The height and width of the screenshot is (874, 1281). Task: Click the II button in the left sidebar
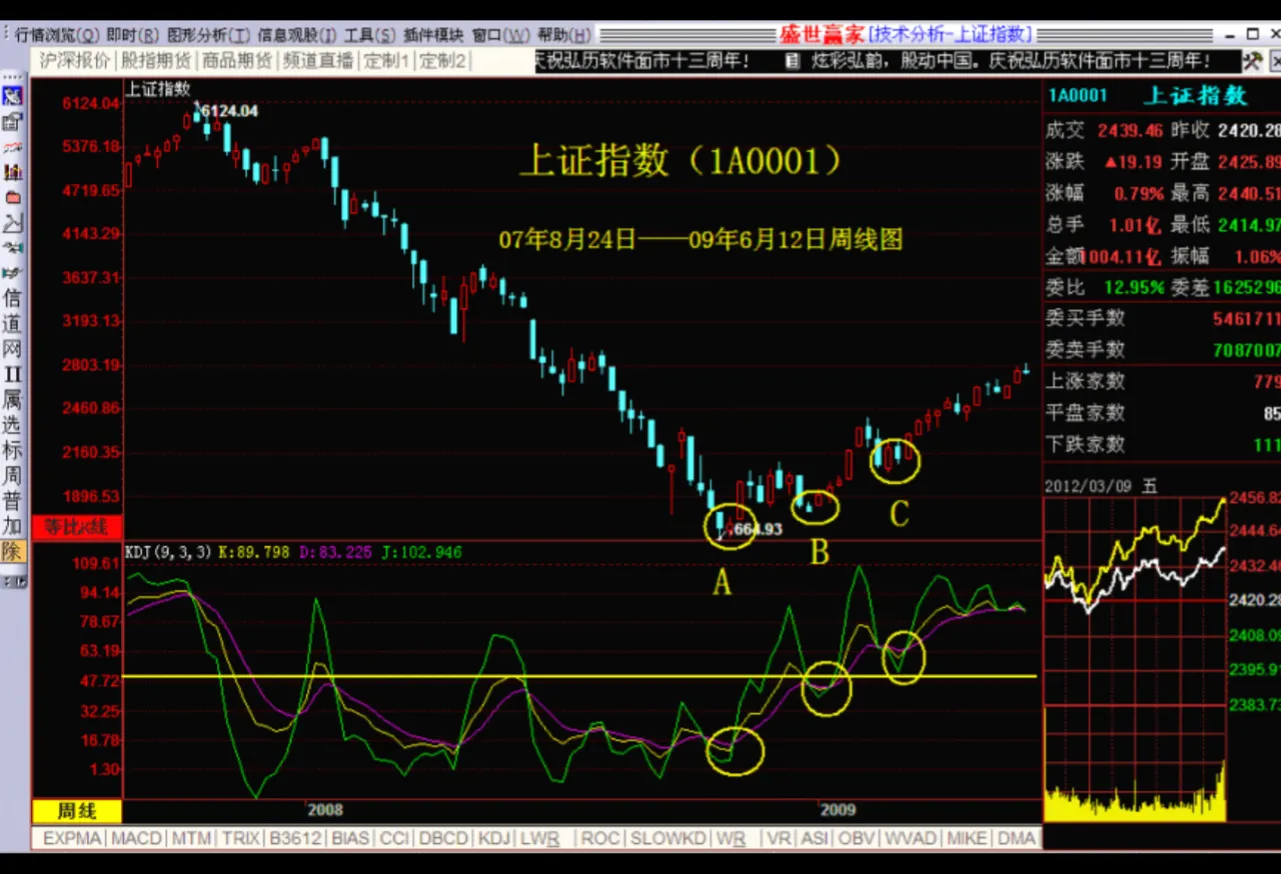click(12, 374)
